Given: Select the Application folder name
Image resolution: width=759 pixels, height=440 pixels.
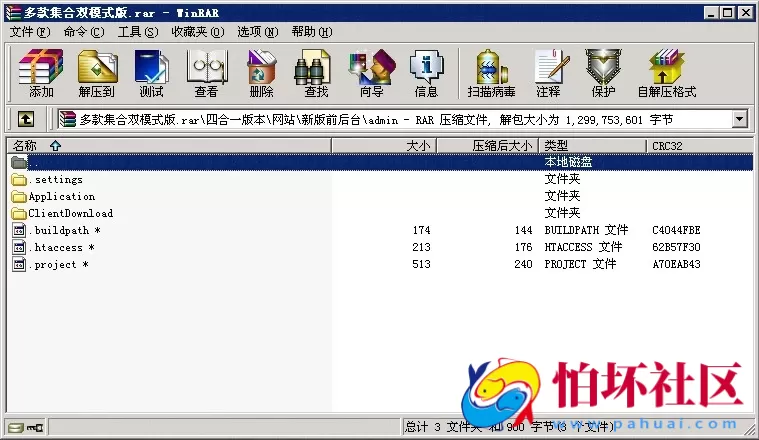Looking at the screenshot, I should [x=61, y=197].
